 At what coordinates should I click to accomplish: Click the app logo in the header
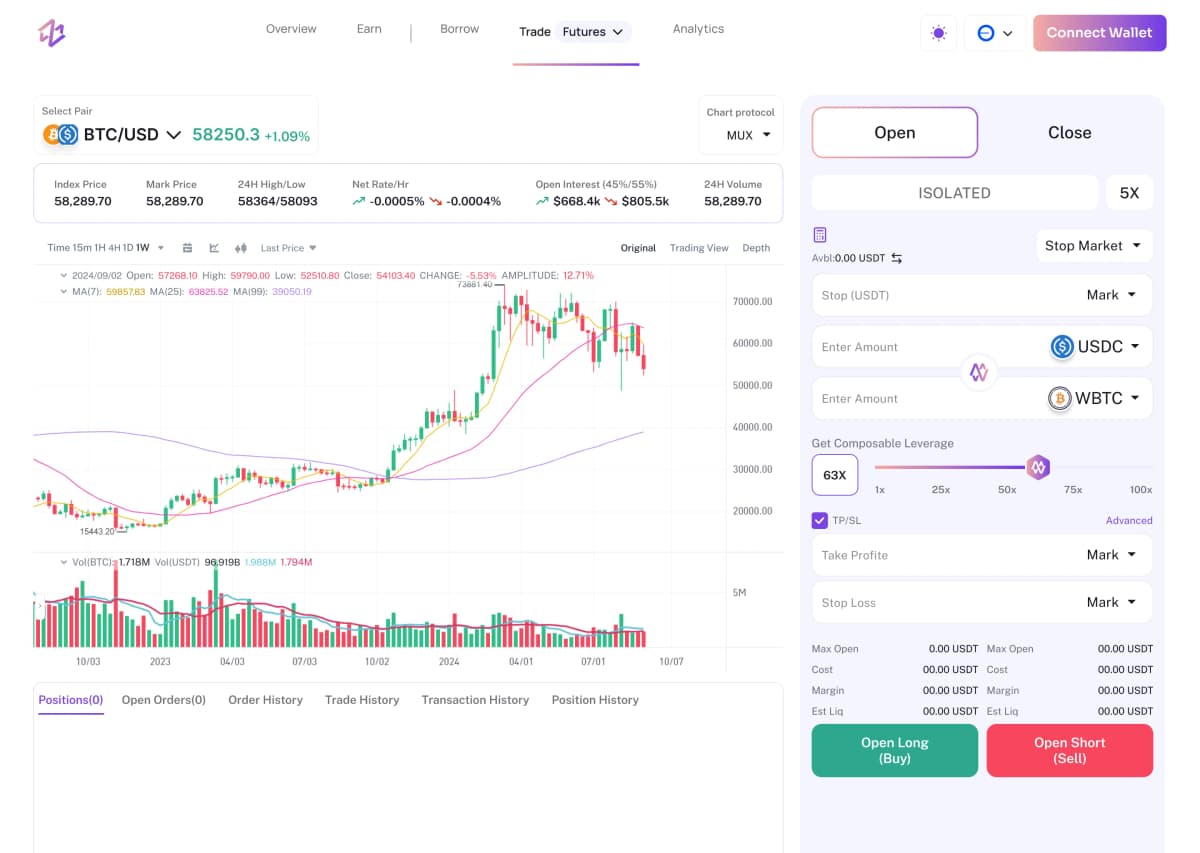pyautogui.click(x=52, y=33)
